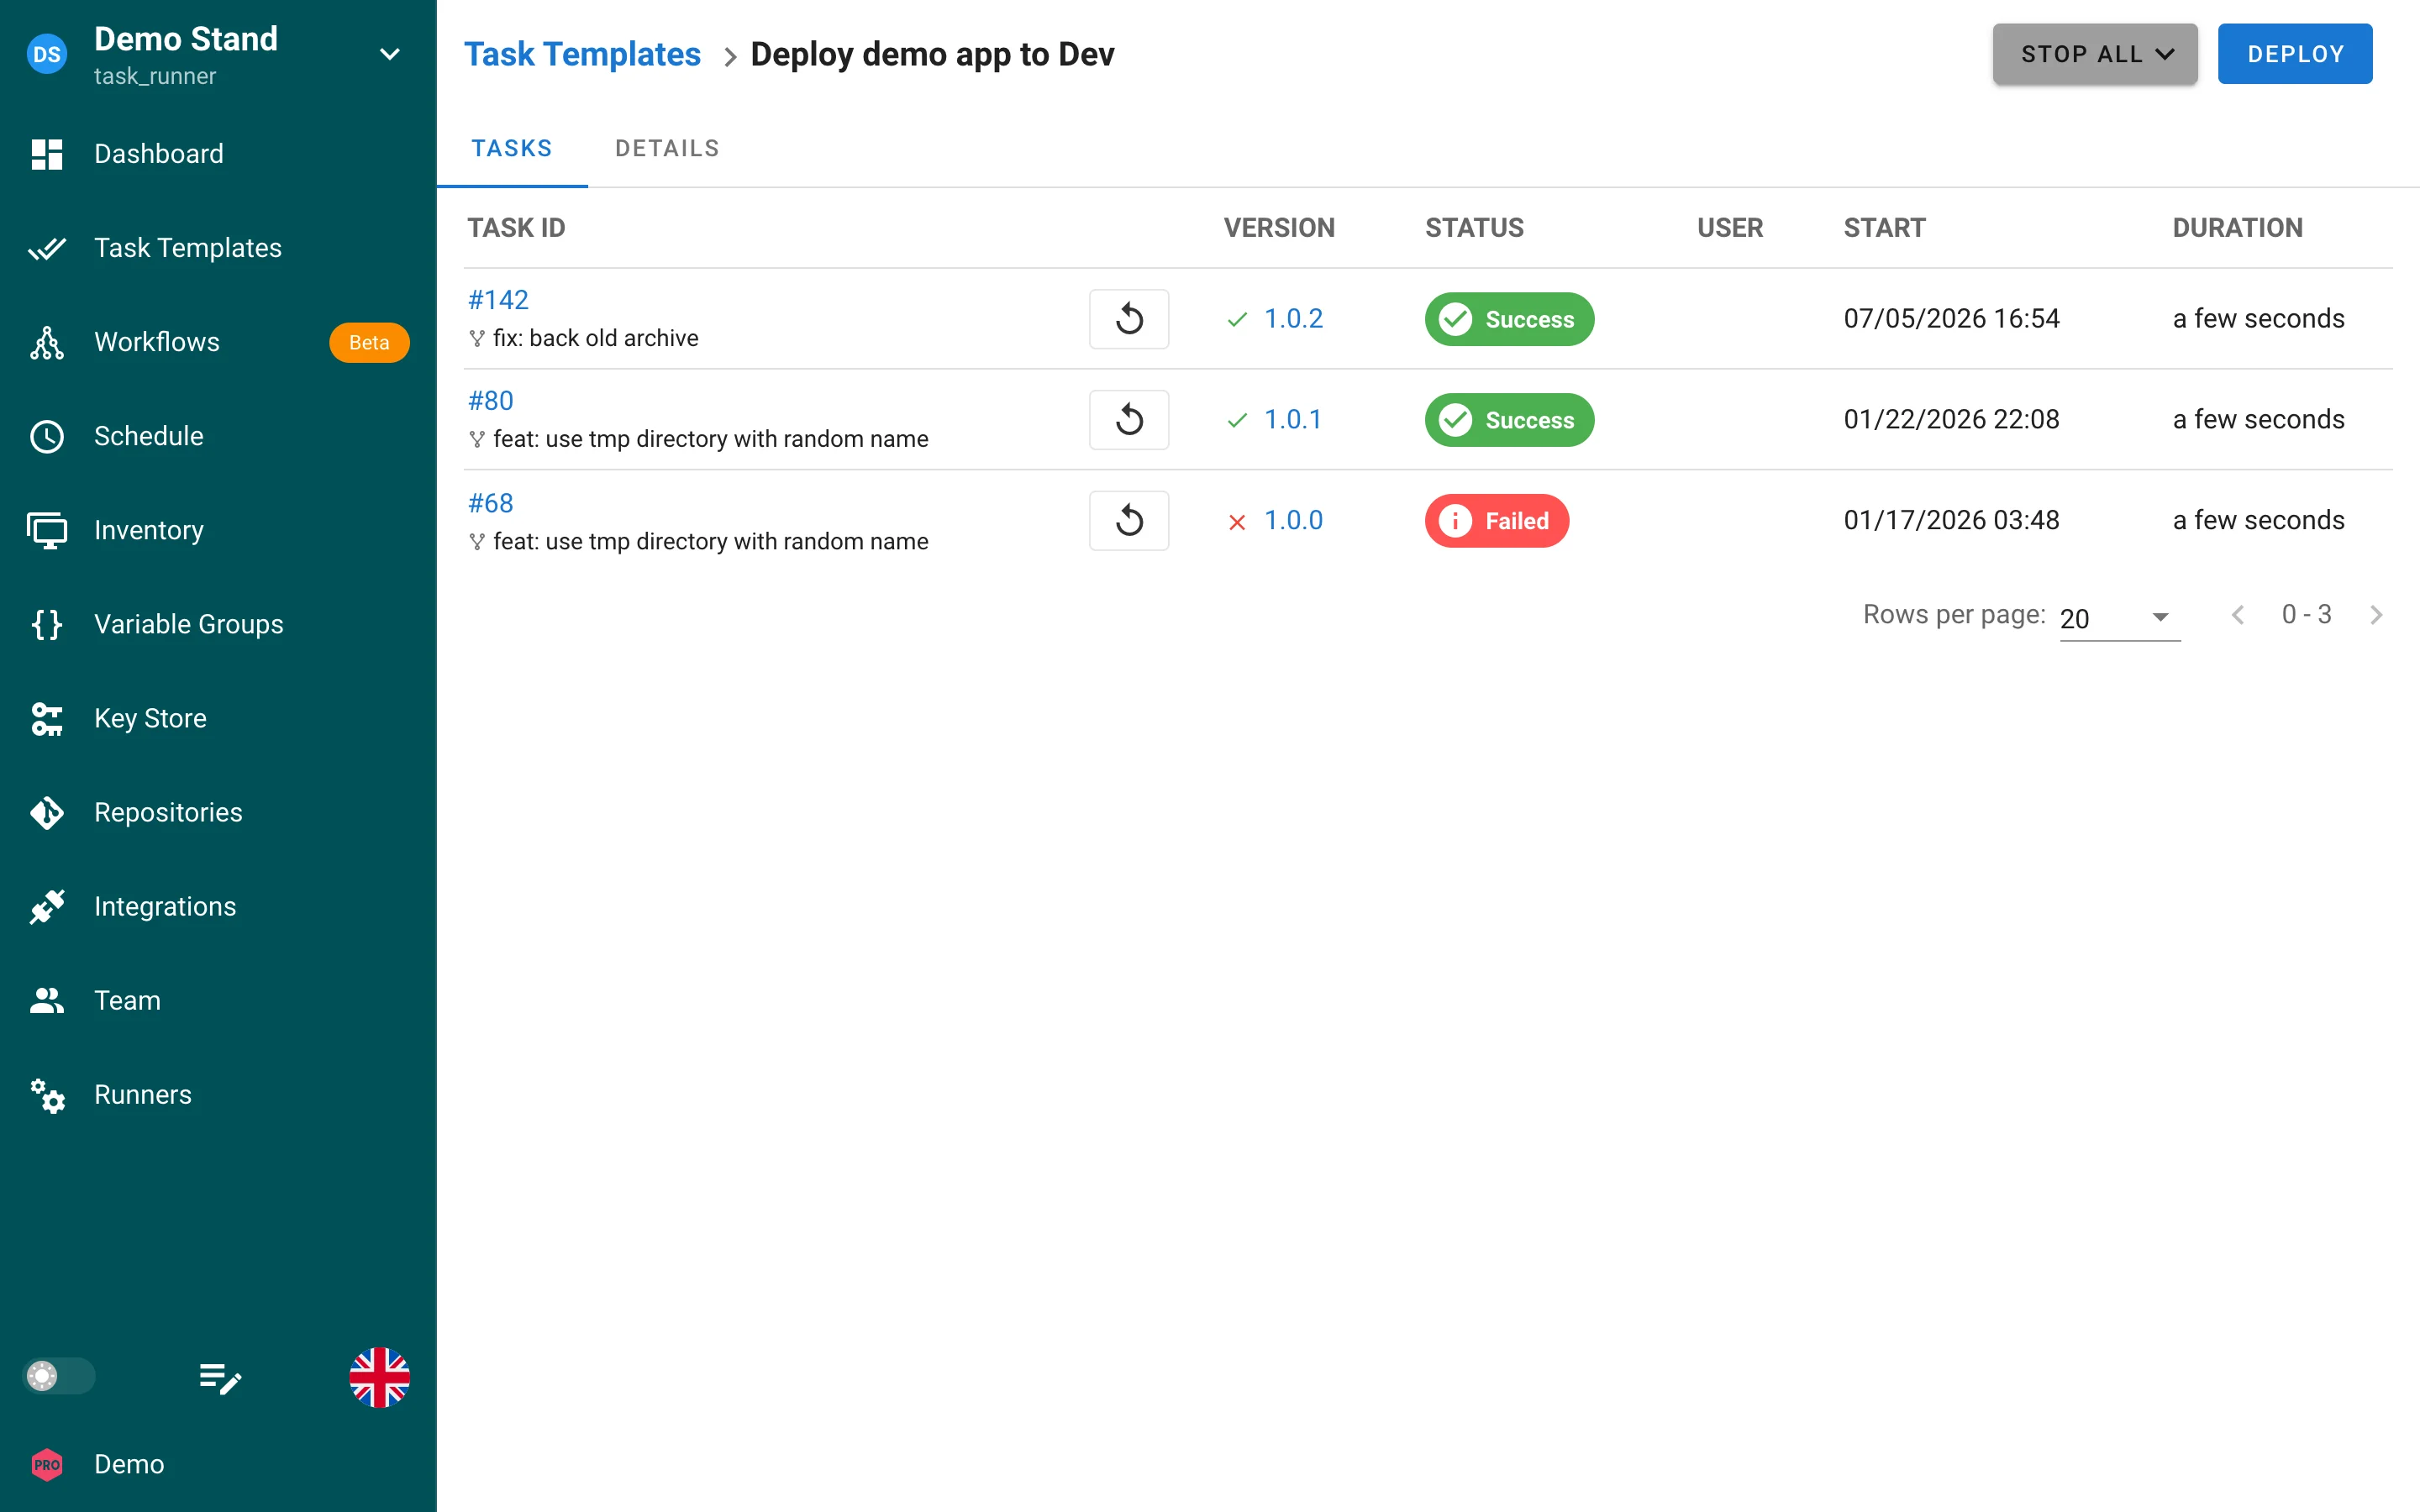
Task: Click version 1.0.2 link
Action: pos(1293,319)
